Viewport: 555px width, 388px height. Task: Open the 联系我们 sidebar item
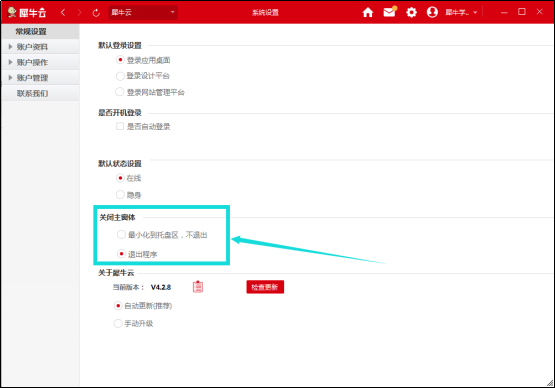(x=40, y=93)
